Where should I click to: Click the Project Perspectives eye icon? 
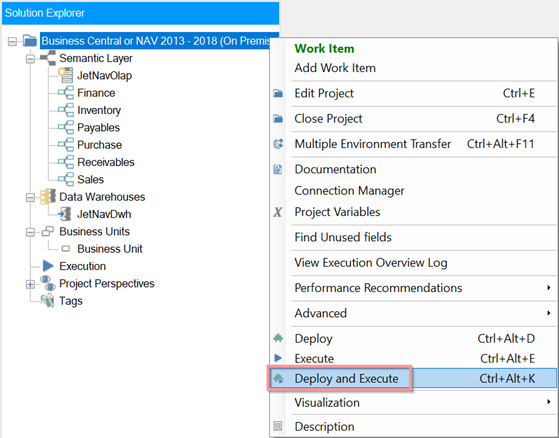pyautogui.click(x=48, y=283)
